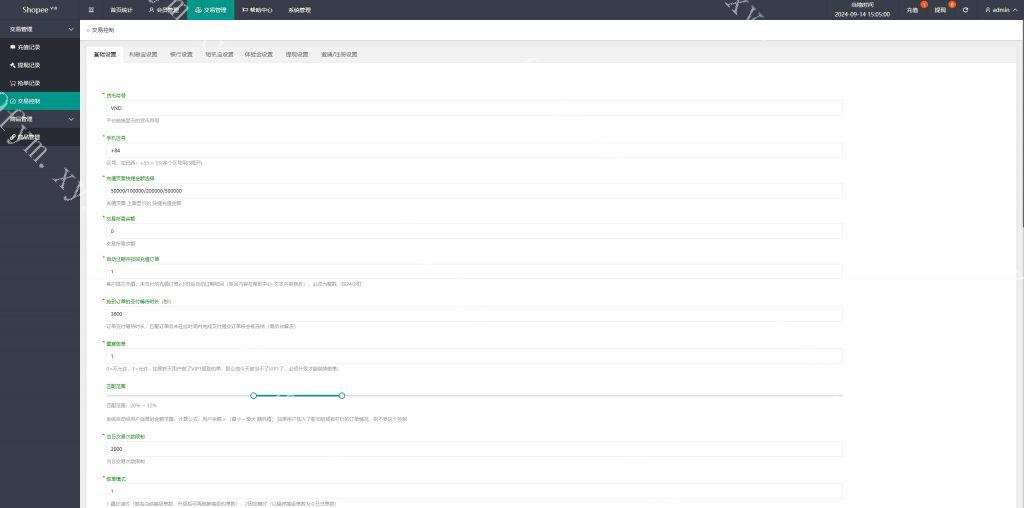Click the phone code field containing +84
The image size is (1024, 508).
474,151
